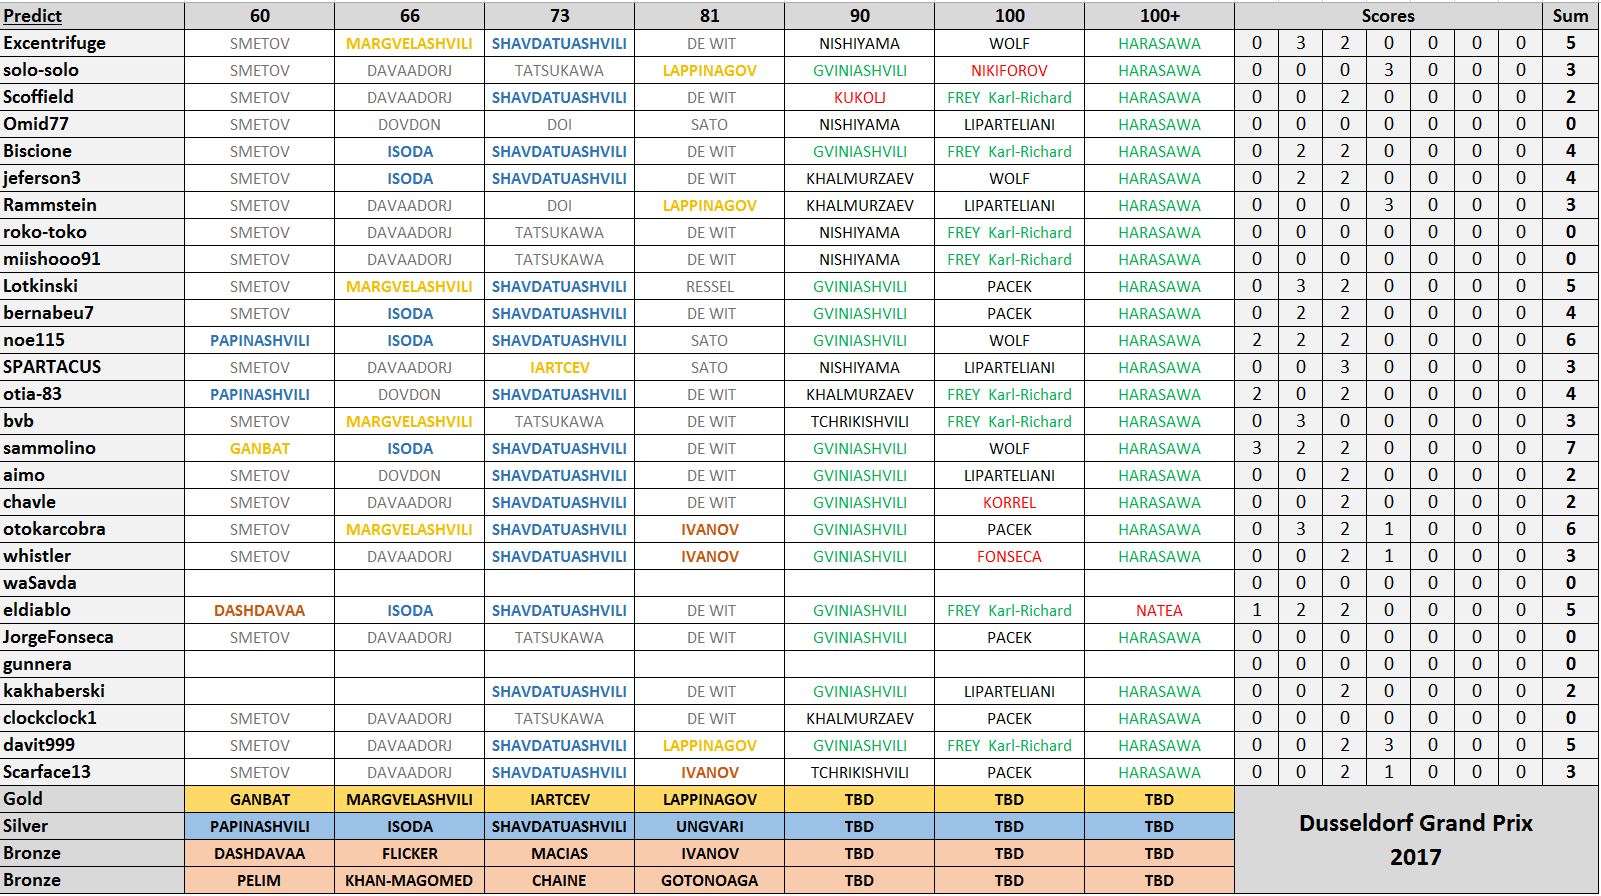This screenshot has width=1601, height=896.
Task: Click the GOTONOAGA bronze medal cell
Action: (x=710, y=880)
